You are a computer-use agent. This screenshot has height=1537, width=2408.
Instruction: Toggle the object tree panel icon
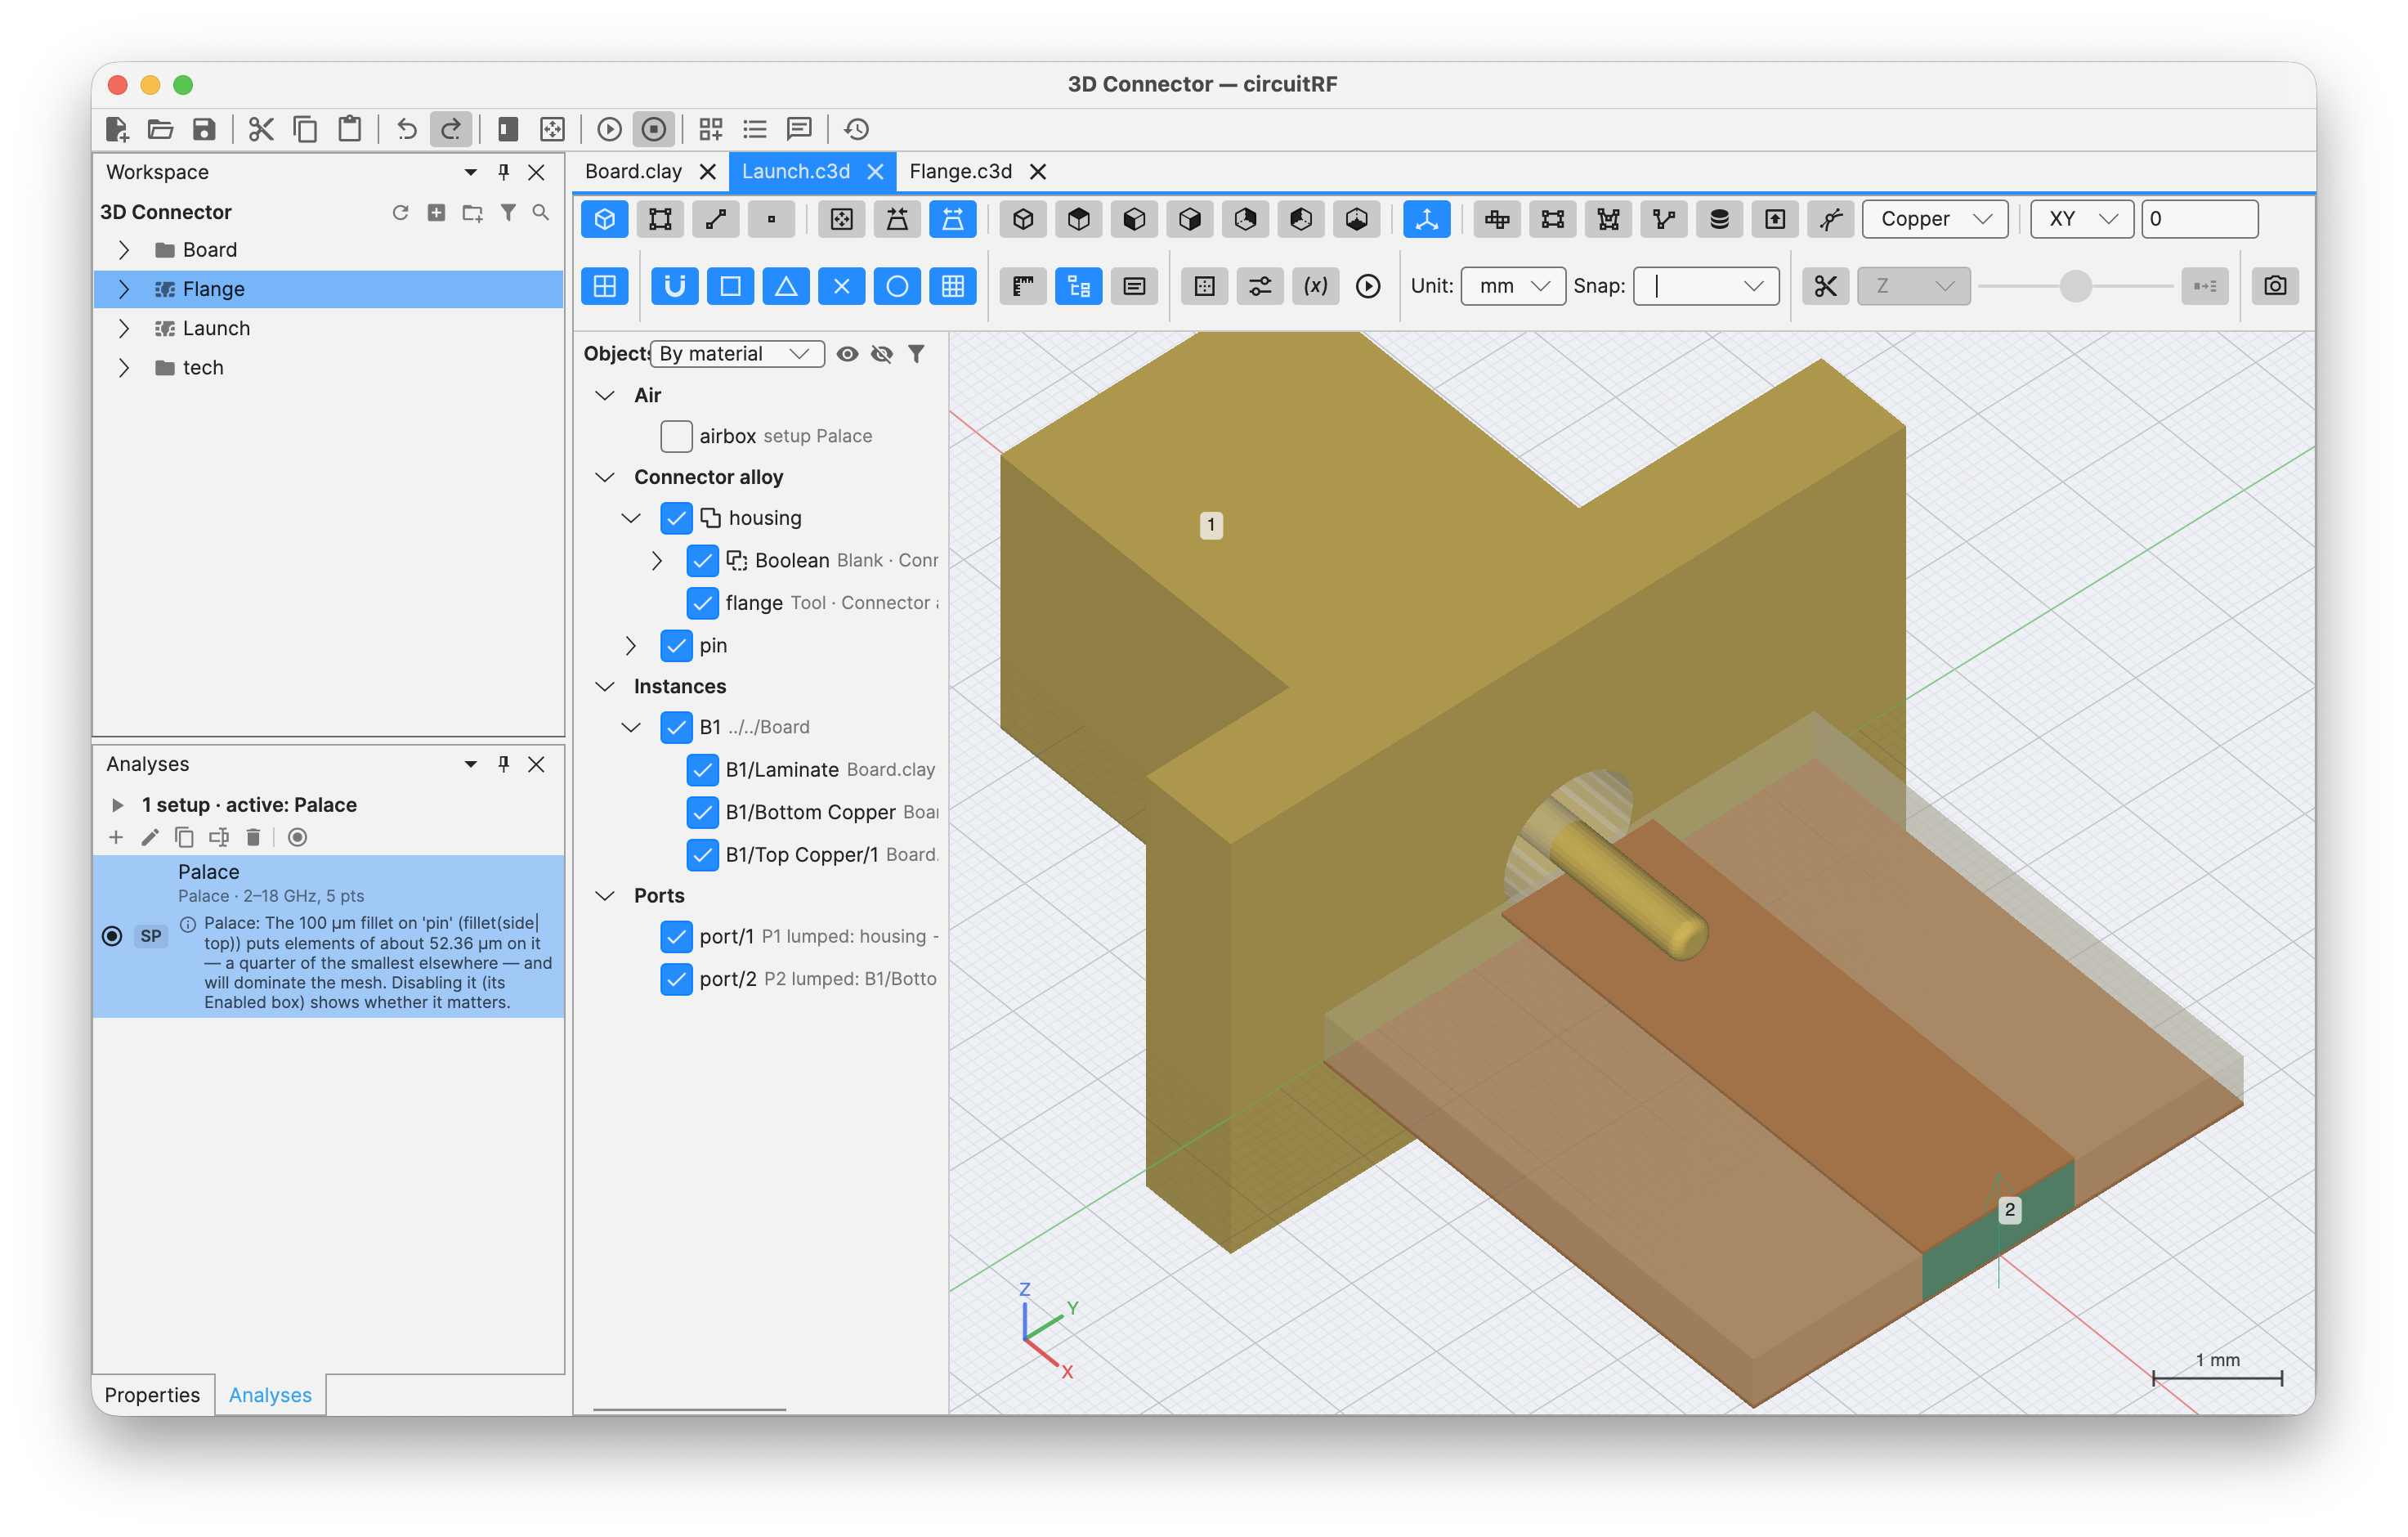(1079, 286)
